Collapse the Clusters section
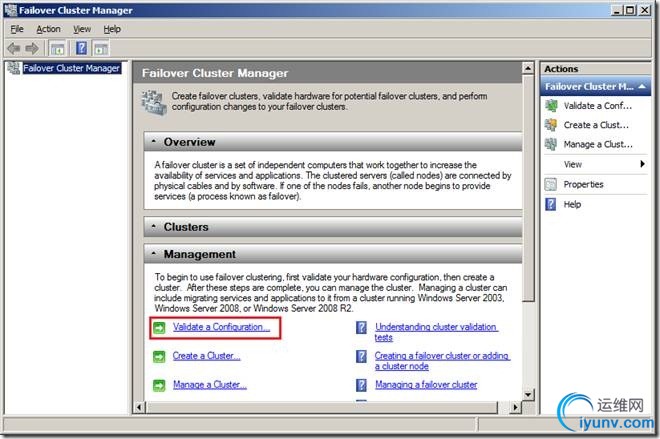The width and height of the screenshot is (660, 439). tap(154, 227)
